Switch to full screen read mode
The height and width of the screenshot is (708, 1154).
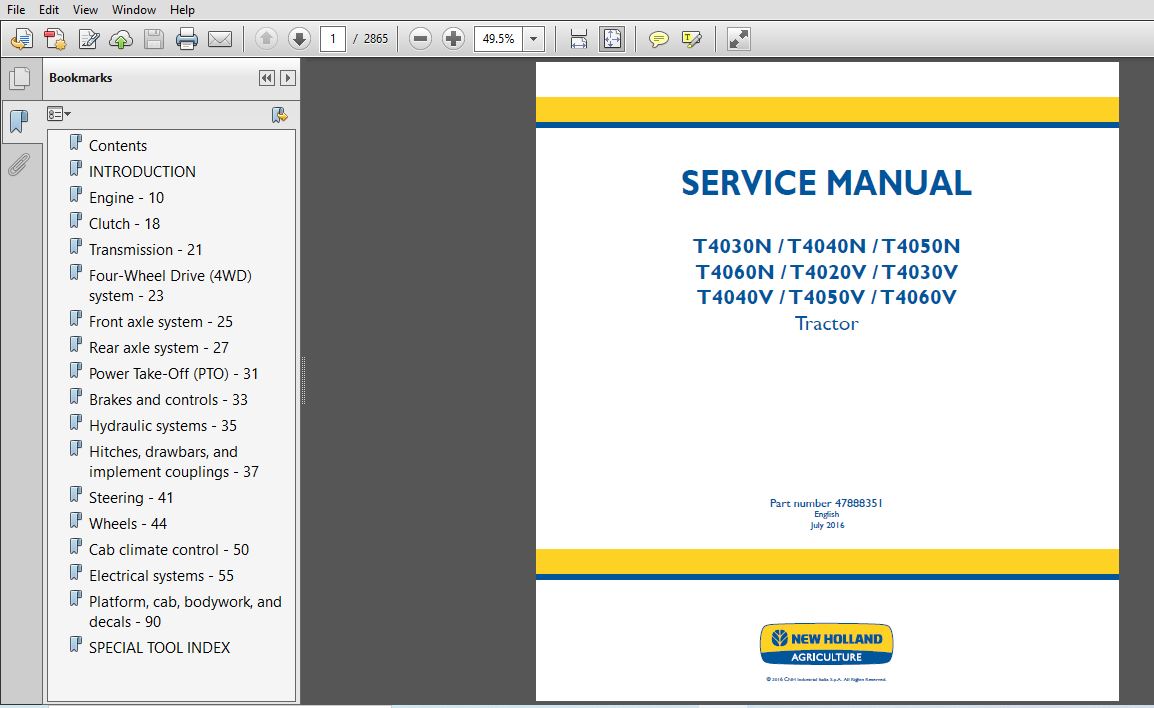(x=738, y=39)
